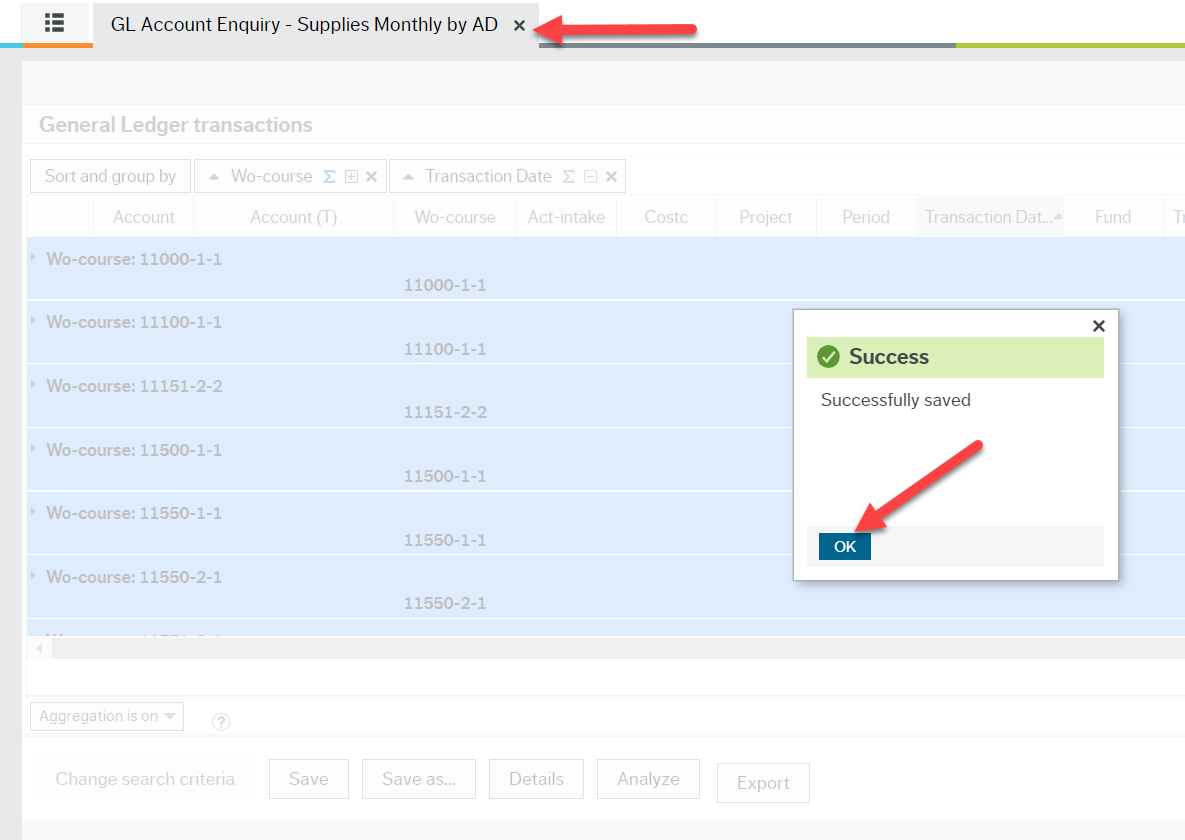Open the Aggregation is on dropdown

click(x=106, y=716)
